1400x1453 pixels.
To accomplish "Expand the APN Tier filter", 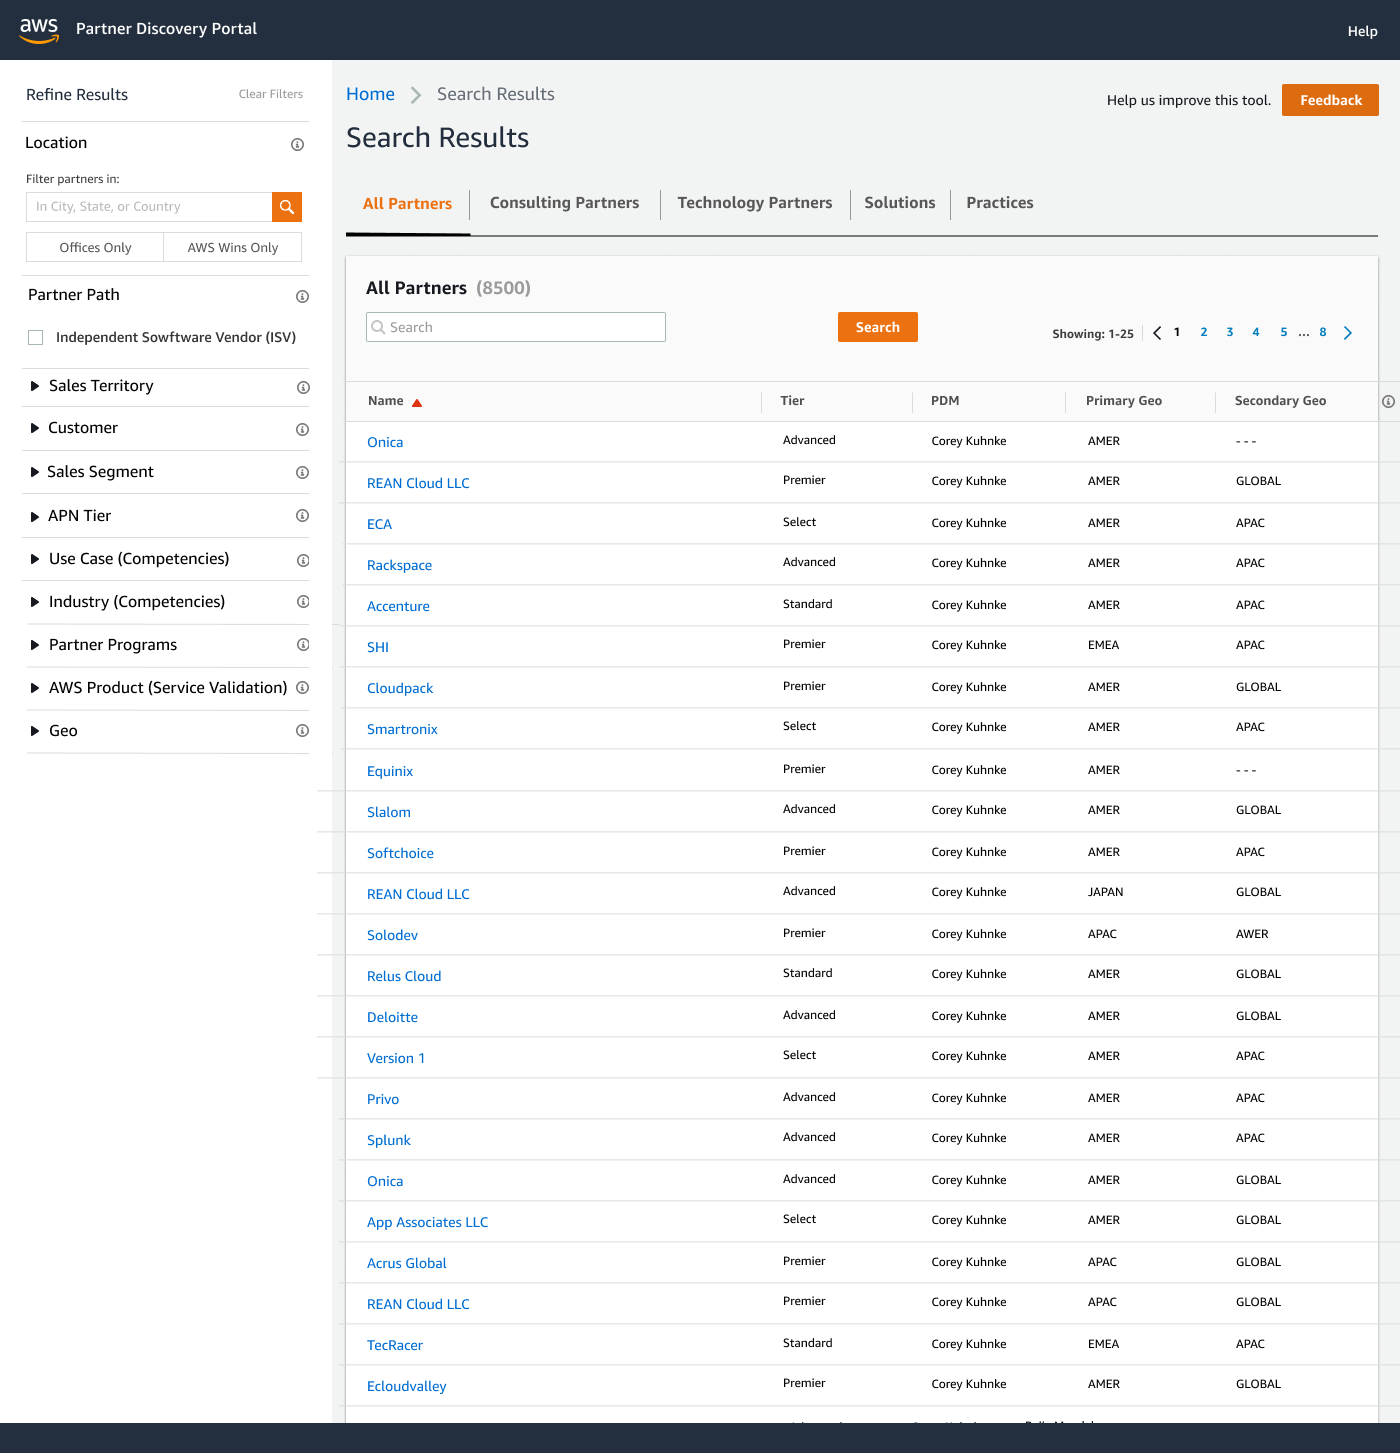I will (35, 516).
